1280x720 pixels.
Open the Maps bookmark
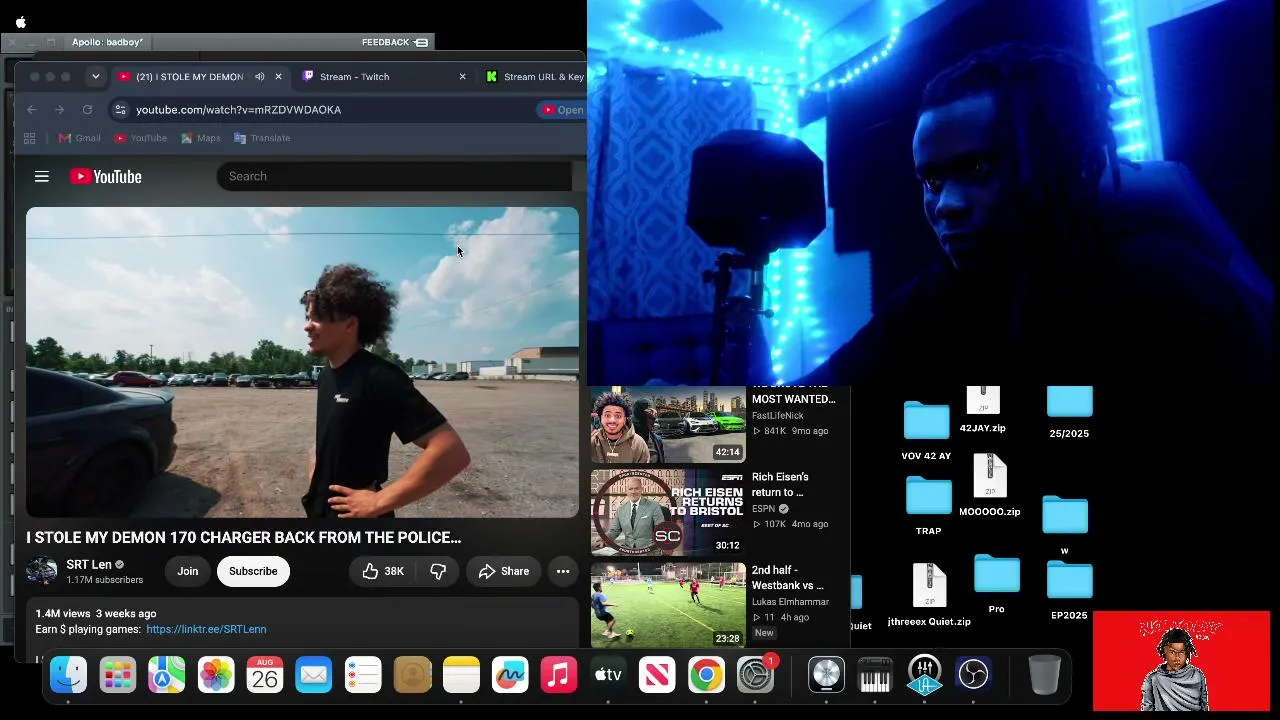(x=200, y=138)
